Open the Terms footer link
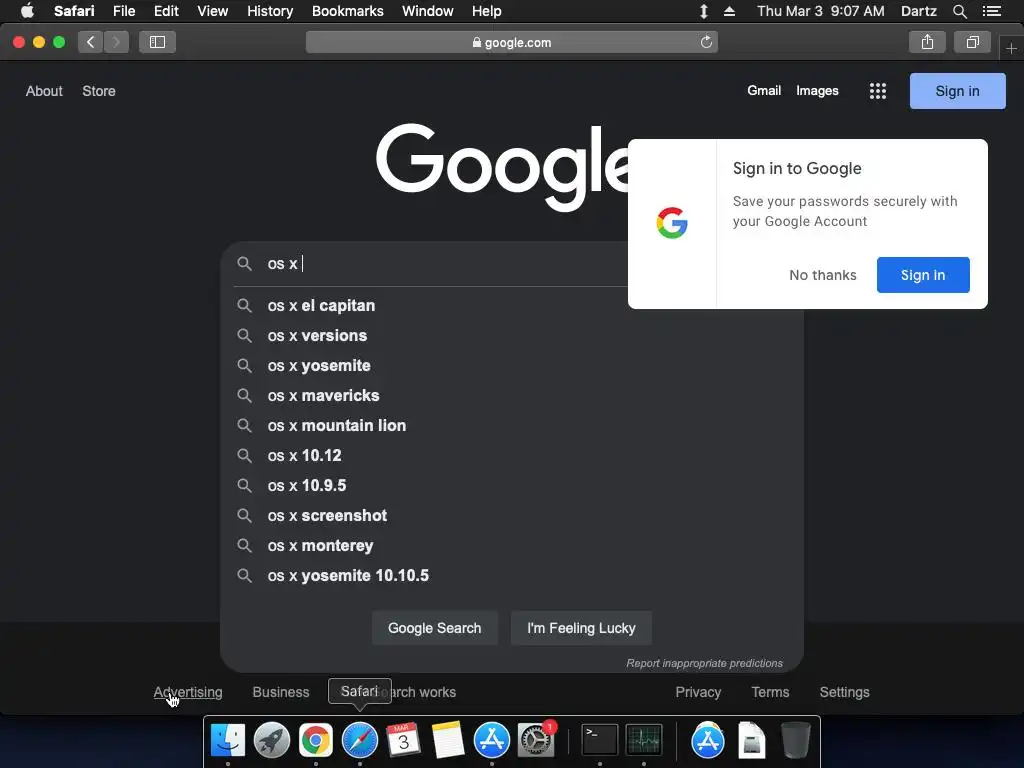The width and height of the screenshot is (1024, 768). [x=770, y=692]
